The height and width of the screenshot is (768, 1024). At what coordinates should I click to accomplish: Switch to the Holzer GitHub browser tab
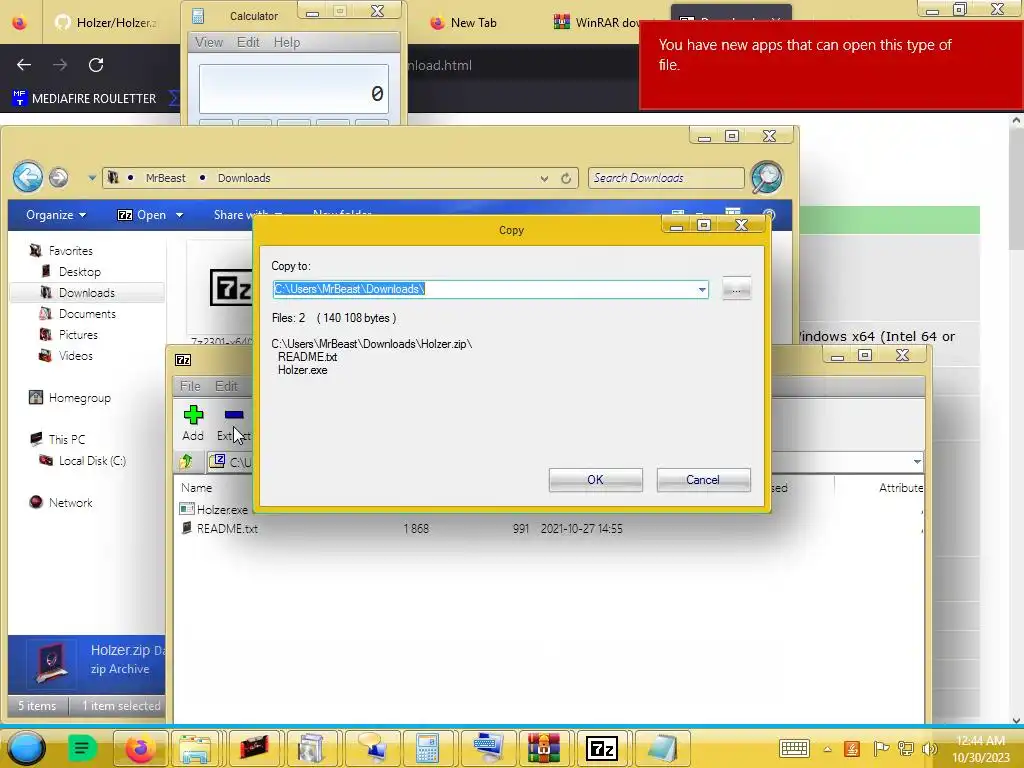click(108, 23)
